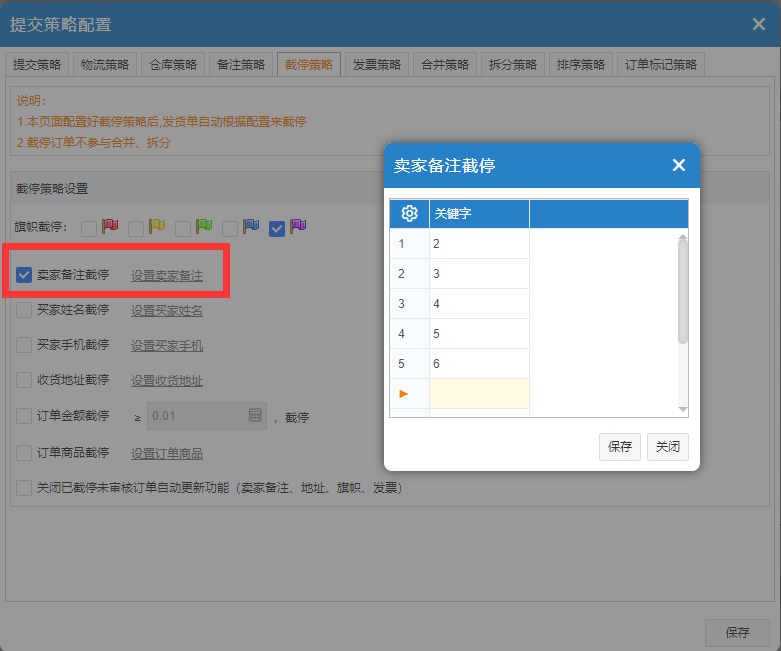Click the keyword list scrollbar thumb
Image resolution: width=781 pixels, height=651 pixels.
[x=683, y=292]
